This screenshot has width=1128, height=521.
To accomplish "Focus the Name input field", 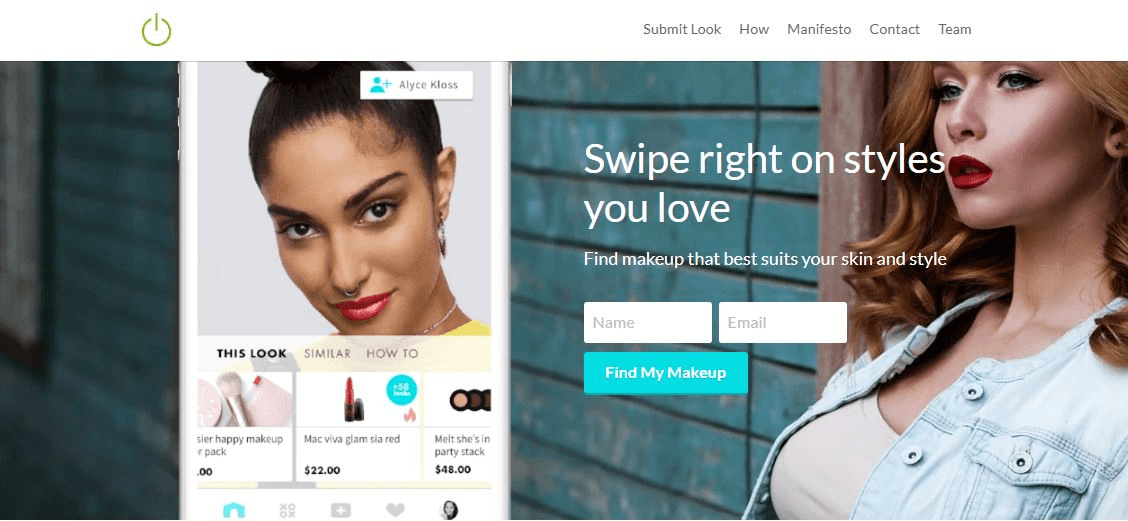I will click(x=647, y=322).
